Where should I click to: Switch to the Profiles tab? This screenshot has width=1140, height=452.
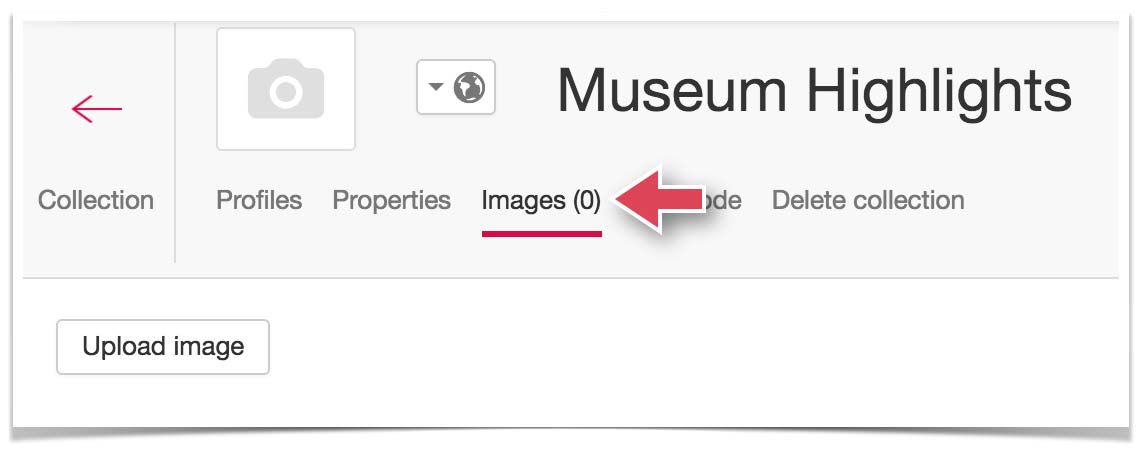[x=259, y=200]
